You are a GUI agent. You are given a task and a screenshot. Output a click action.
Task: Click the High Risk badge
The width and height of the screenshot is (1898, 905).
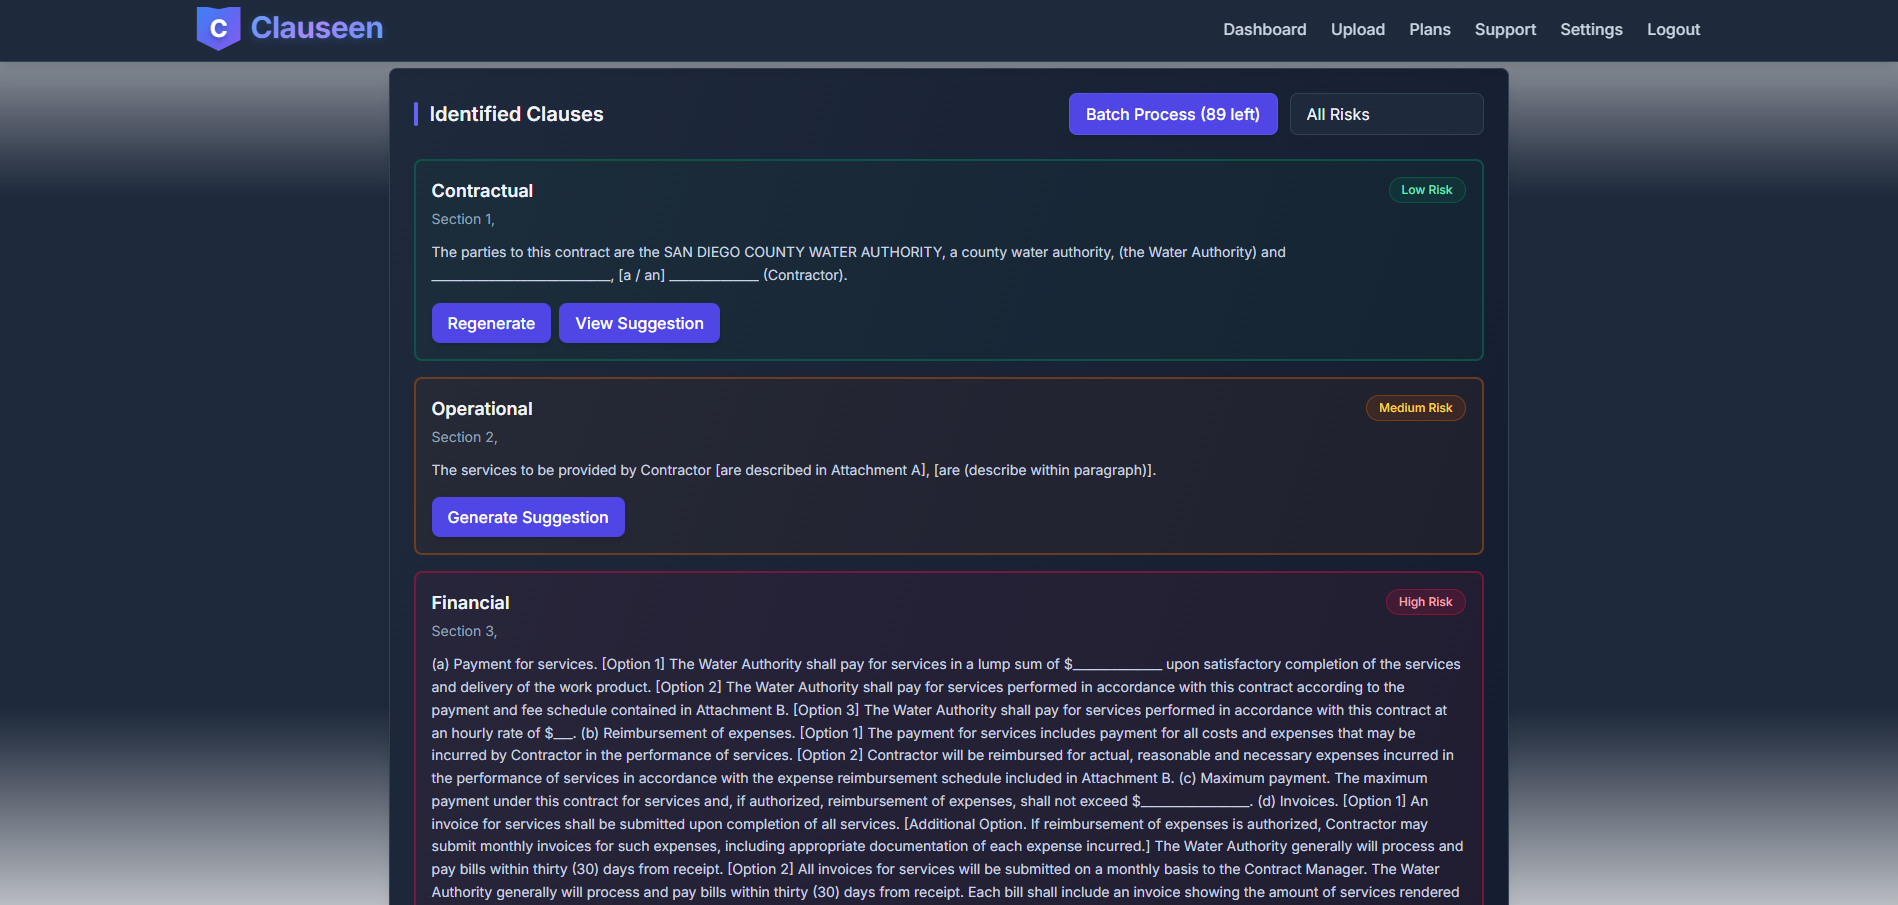click(x=1424, y=601)
